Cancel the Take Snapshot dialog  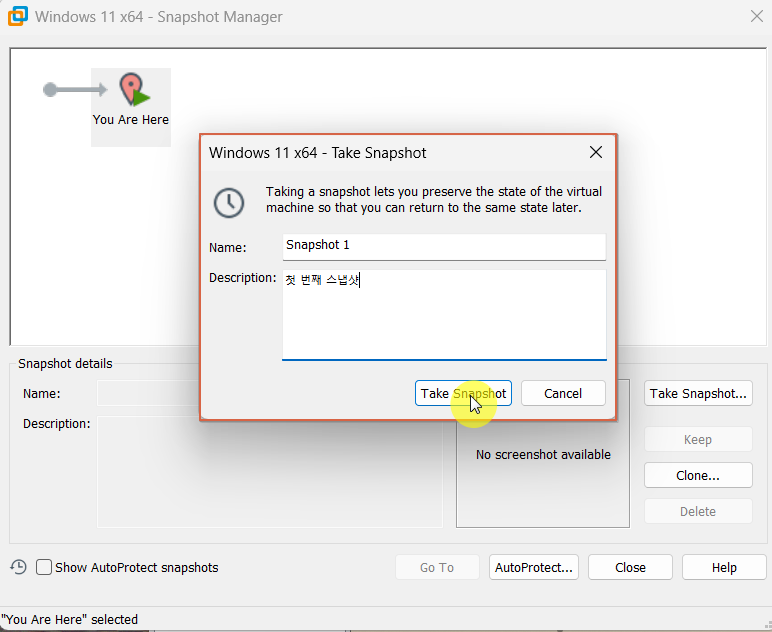pos(563,393)
